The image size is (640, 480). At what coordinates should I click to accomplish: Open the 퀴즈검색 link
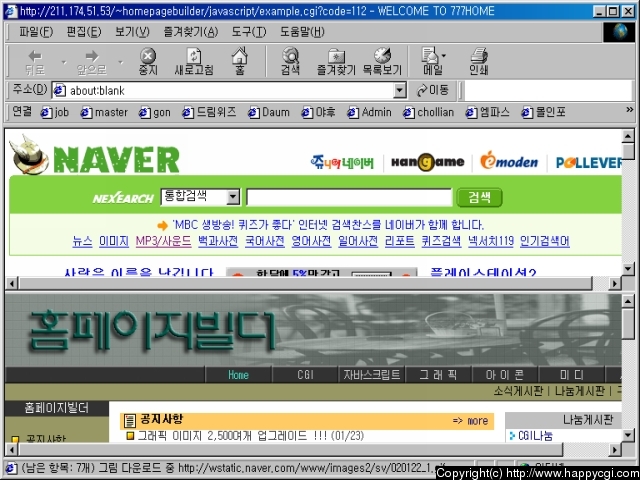click(441, 241)
